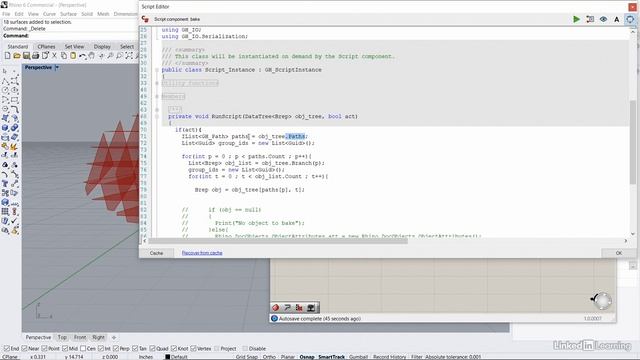Select the Box solid tool

click(5, 128)
